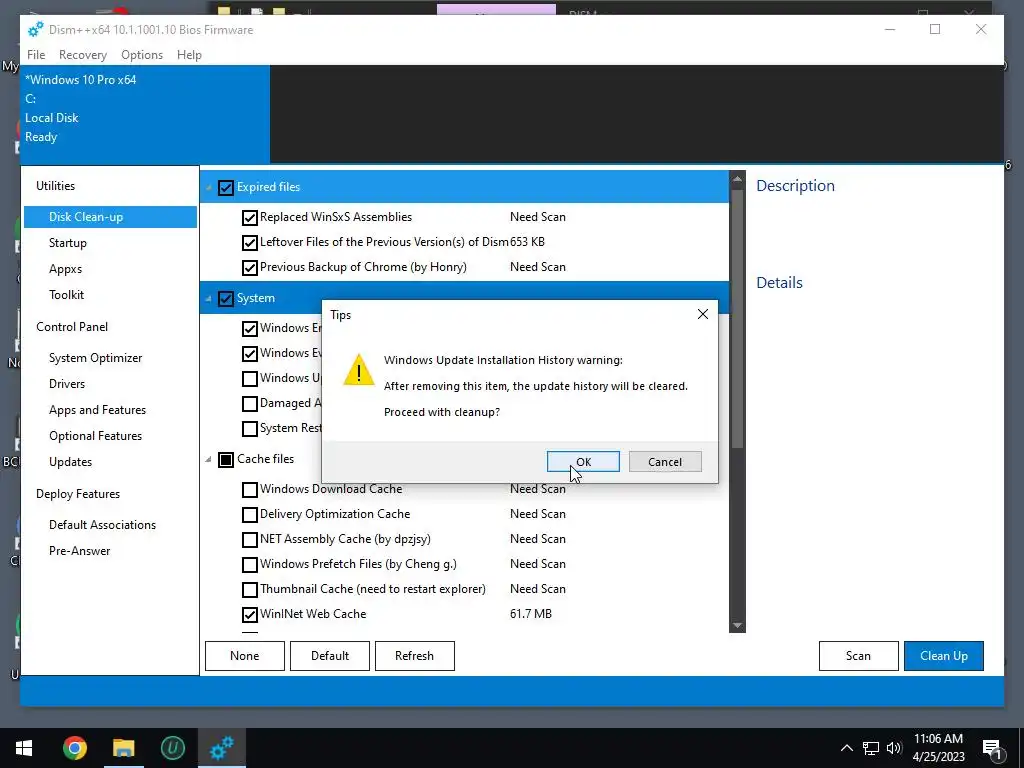Click the network tray icon

point(871,748)
